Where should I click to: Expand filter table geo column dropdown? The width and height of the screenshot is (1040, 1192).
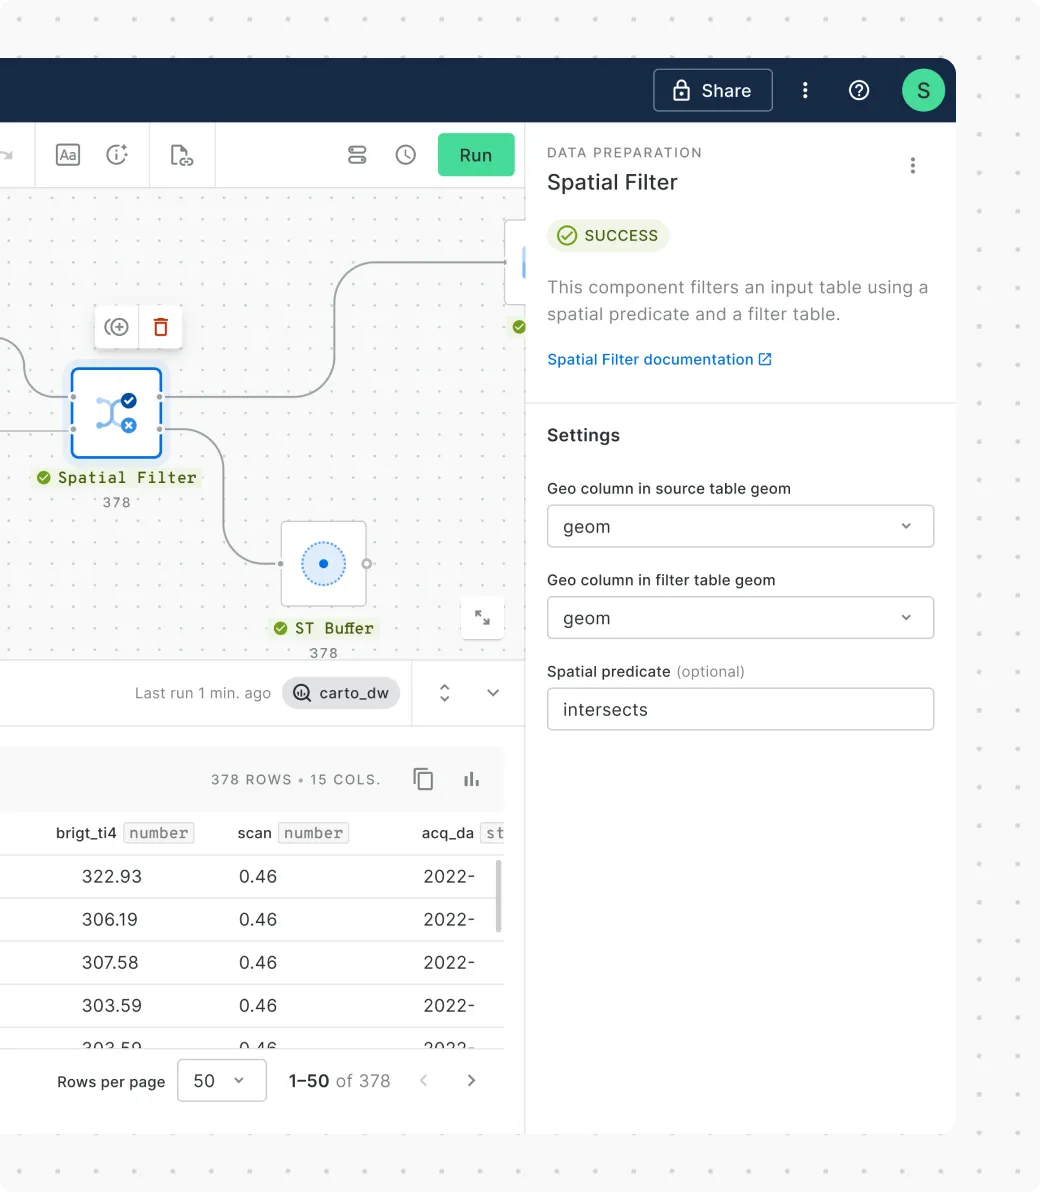tap(740, 618)
